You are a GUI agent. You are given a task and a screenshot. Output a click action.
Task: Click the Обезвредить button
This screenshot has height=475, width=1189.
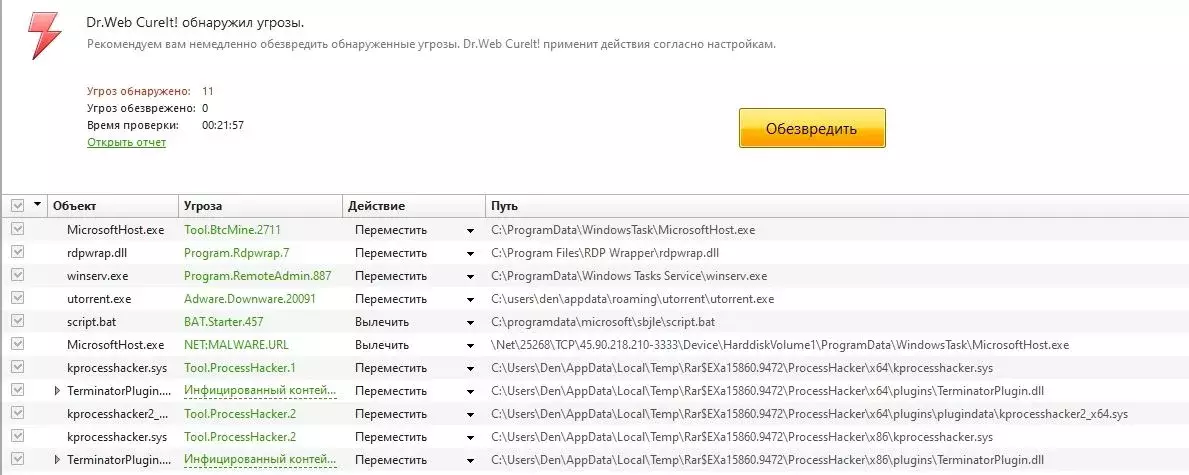[812, 128]
